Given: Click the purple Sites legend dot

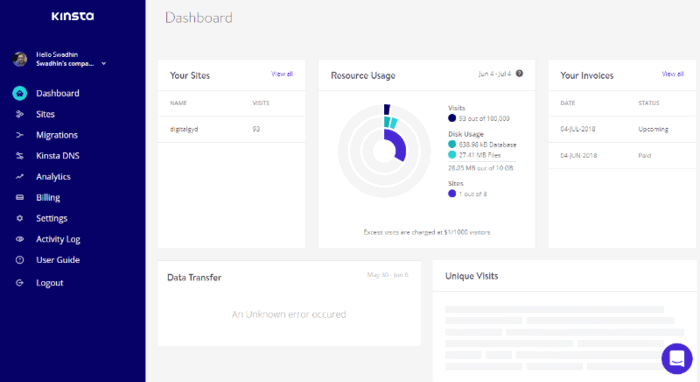Looking at the screenshot, I should [452, 194].
